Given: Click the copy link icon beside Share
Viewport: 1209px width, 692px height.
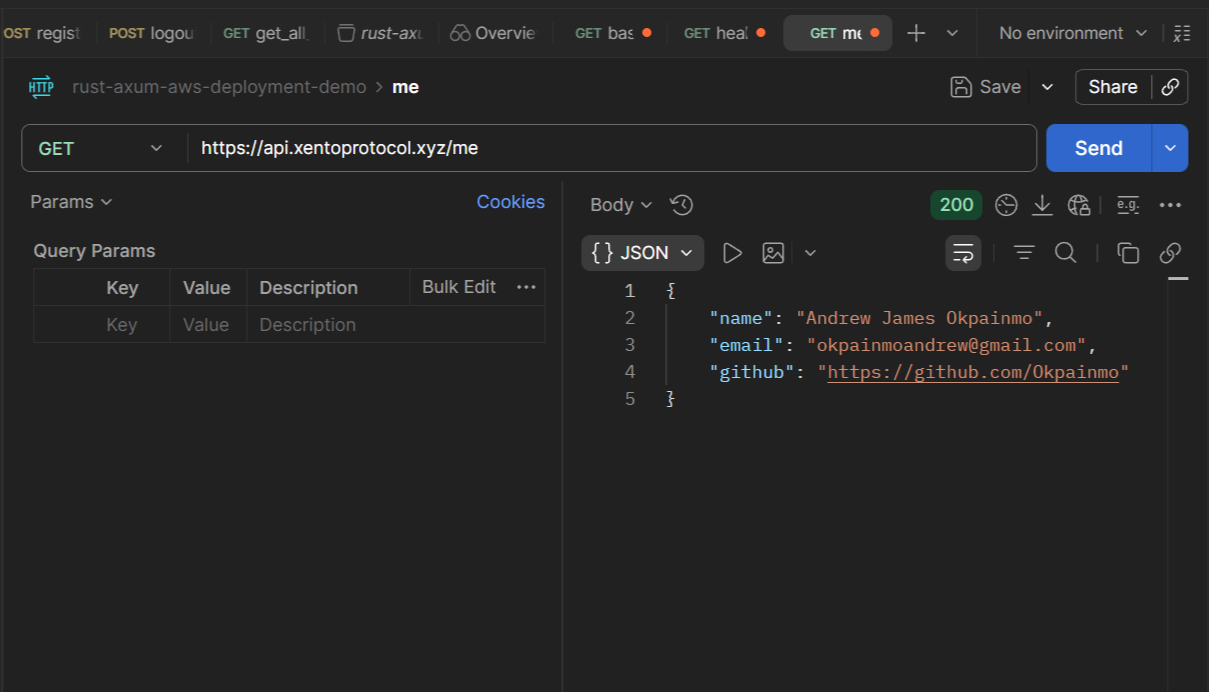Looking at the screenshot, I should (1170, 87).
